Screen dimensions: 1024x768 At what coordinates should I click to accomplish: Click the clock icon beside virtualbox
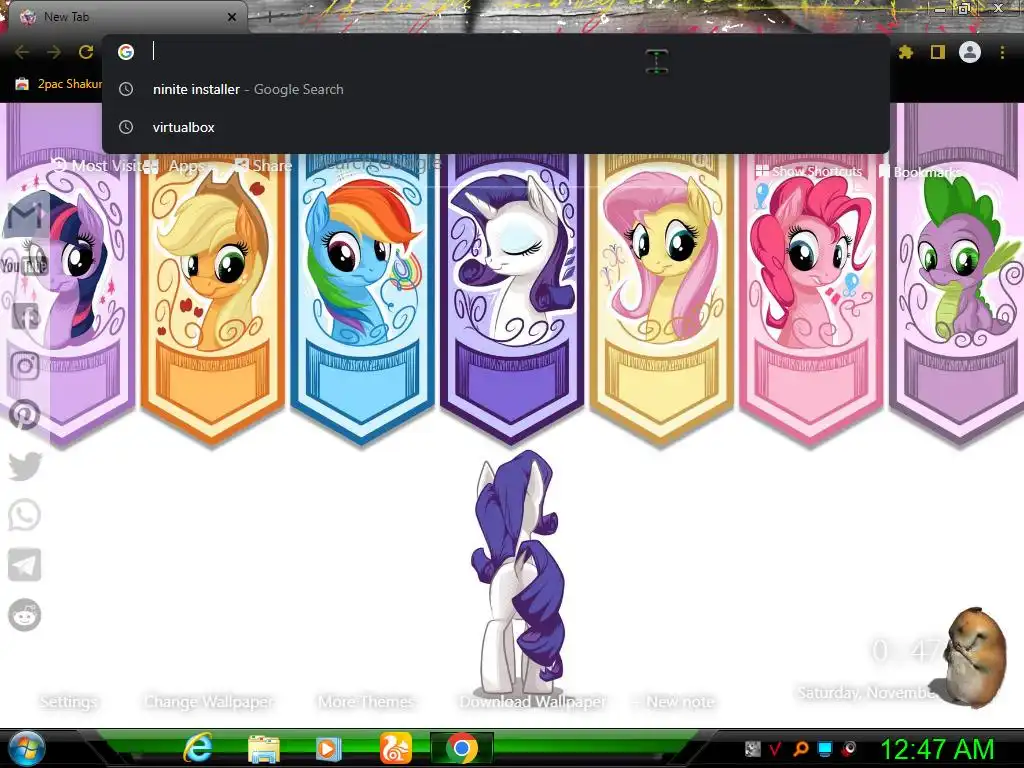pos(126,127)
